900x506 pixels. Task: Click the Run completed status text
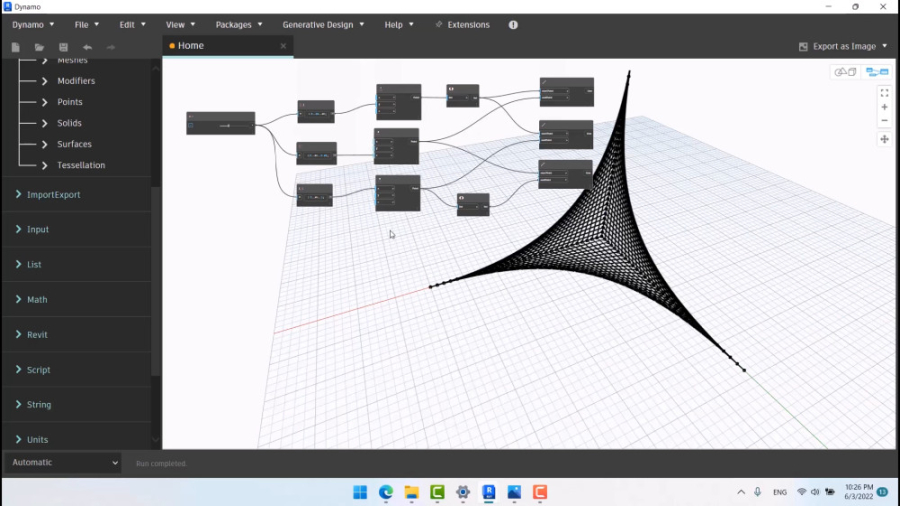(161, 464)
